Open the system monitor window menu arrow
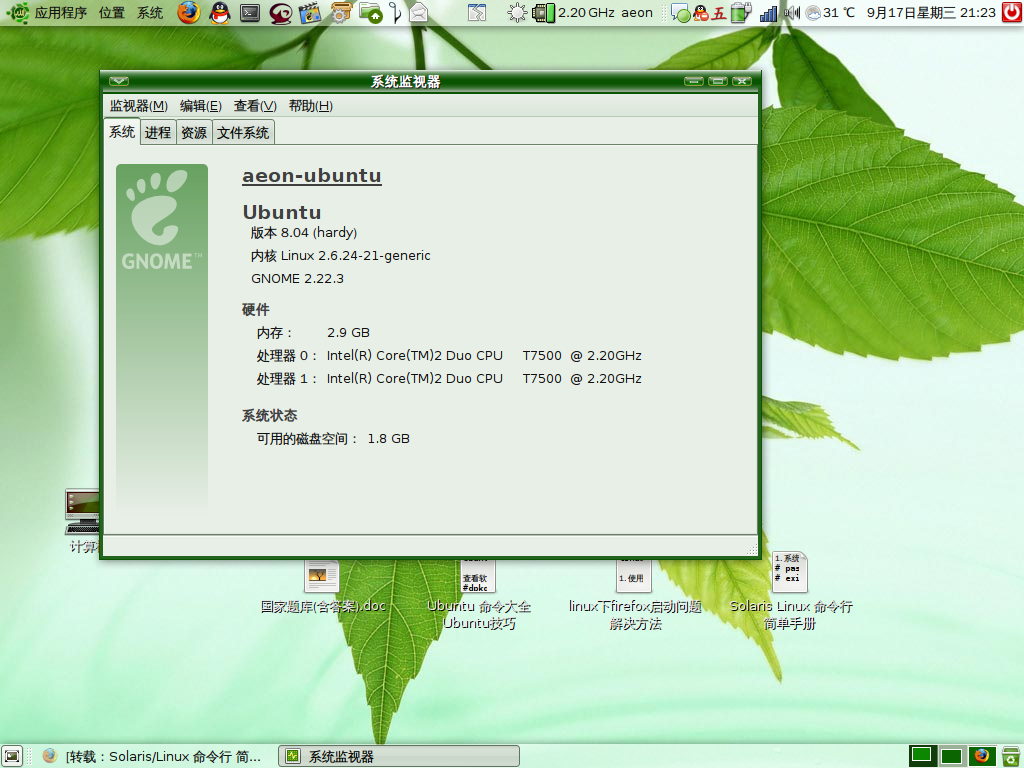Image resolution: width=1024 pixels, height=768 pixels. pyautogui.click(x=119, y=81)
